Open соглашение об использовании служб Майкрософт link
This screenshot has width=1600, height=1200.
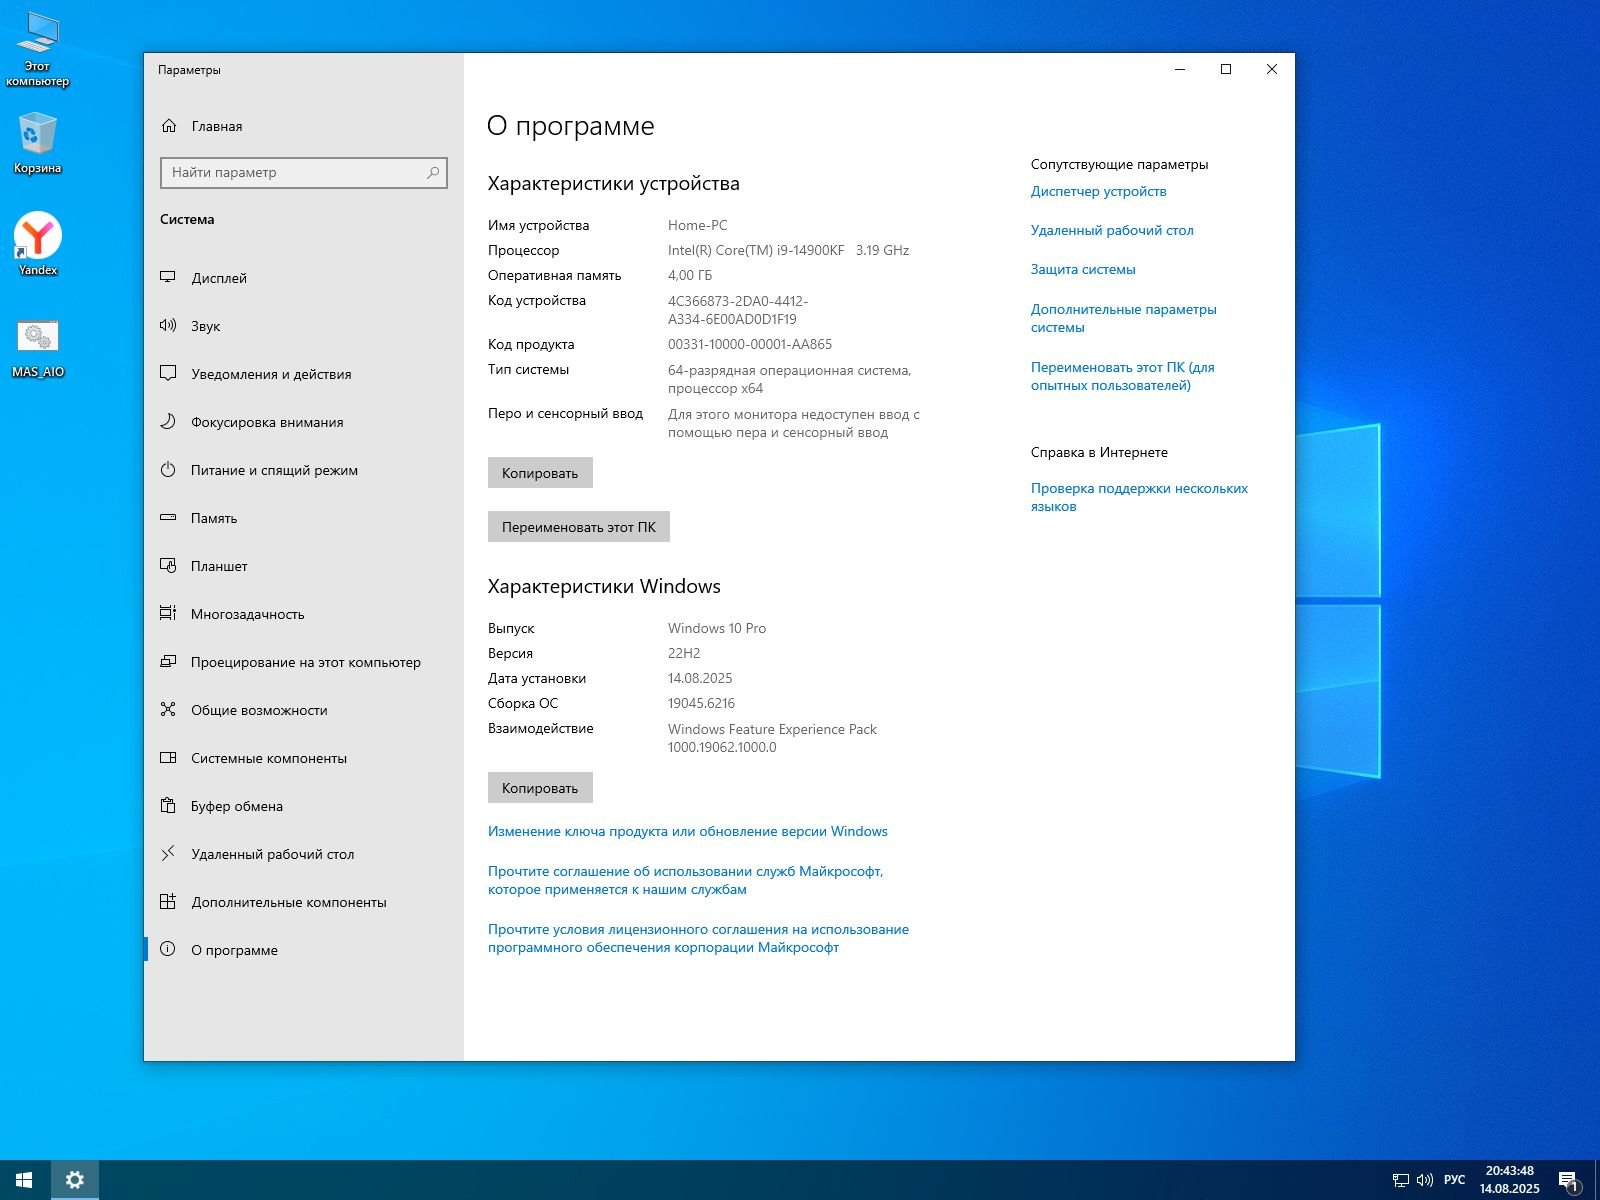686,880
